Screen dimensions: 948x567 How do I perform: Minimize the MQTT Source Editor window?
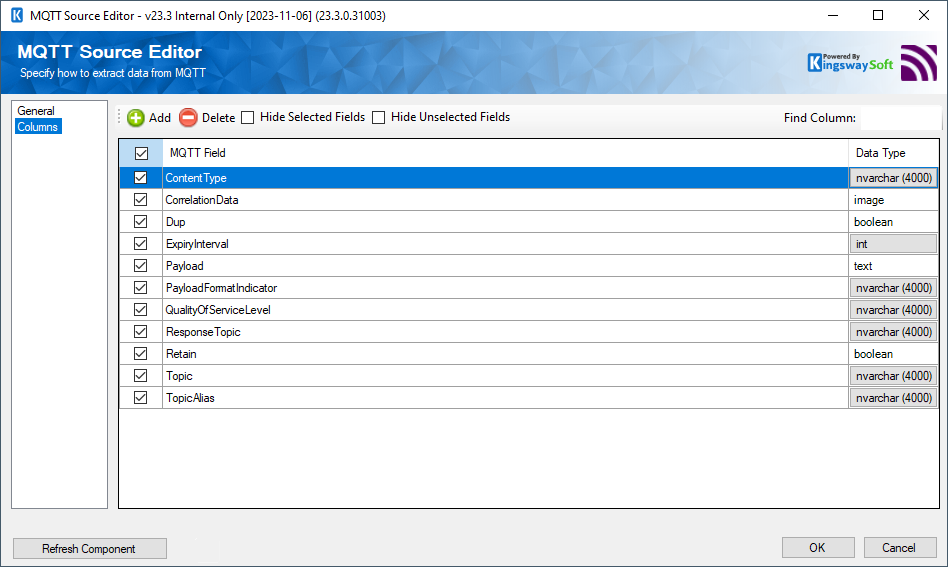coord(833,15)
